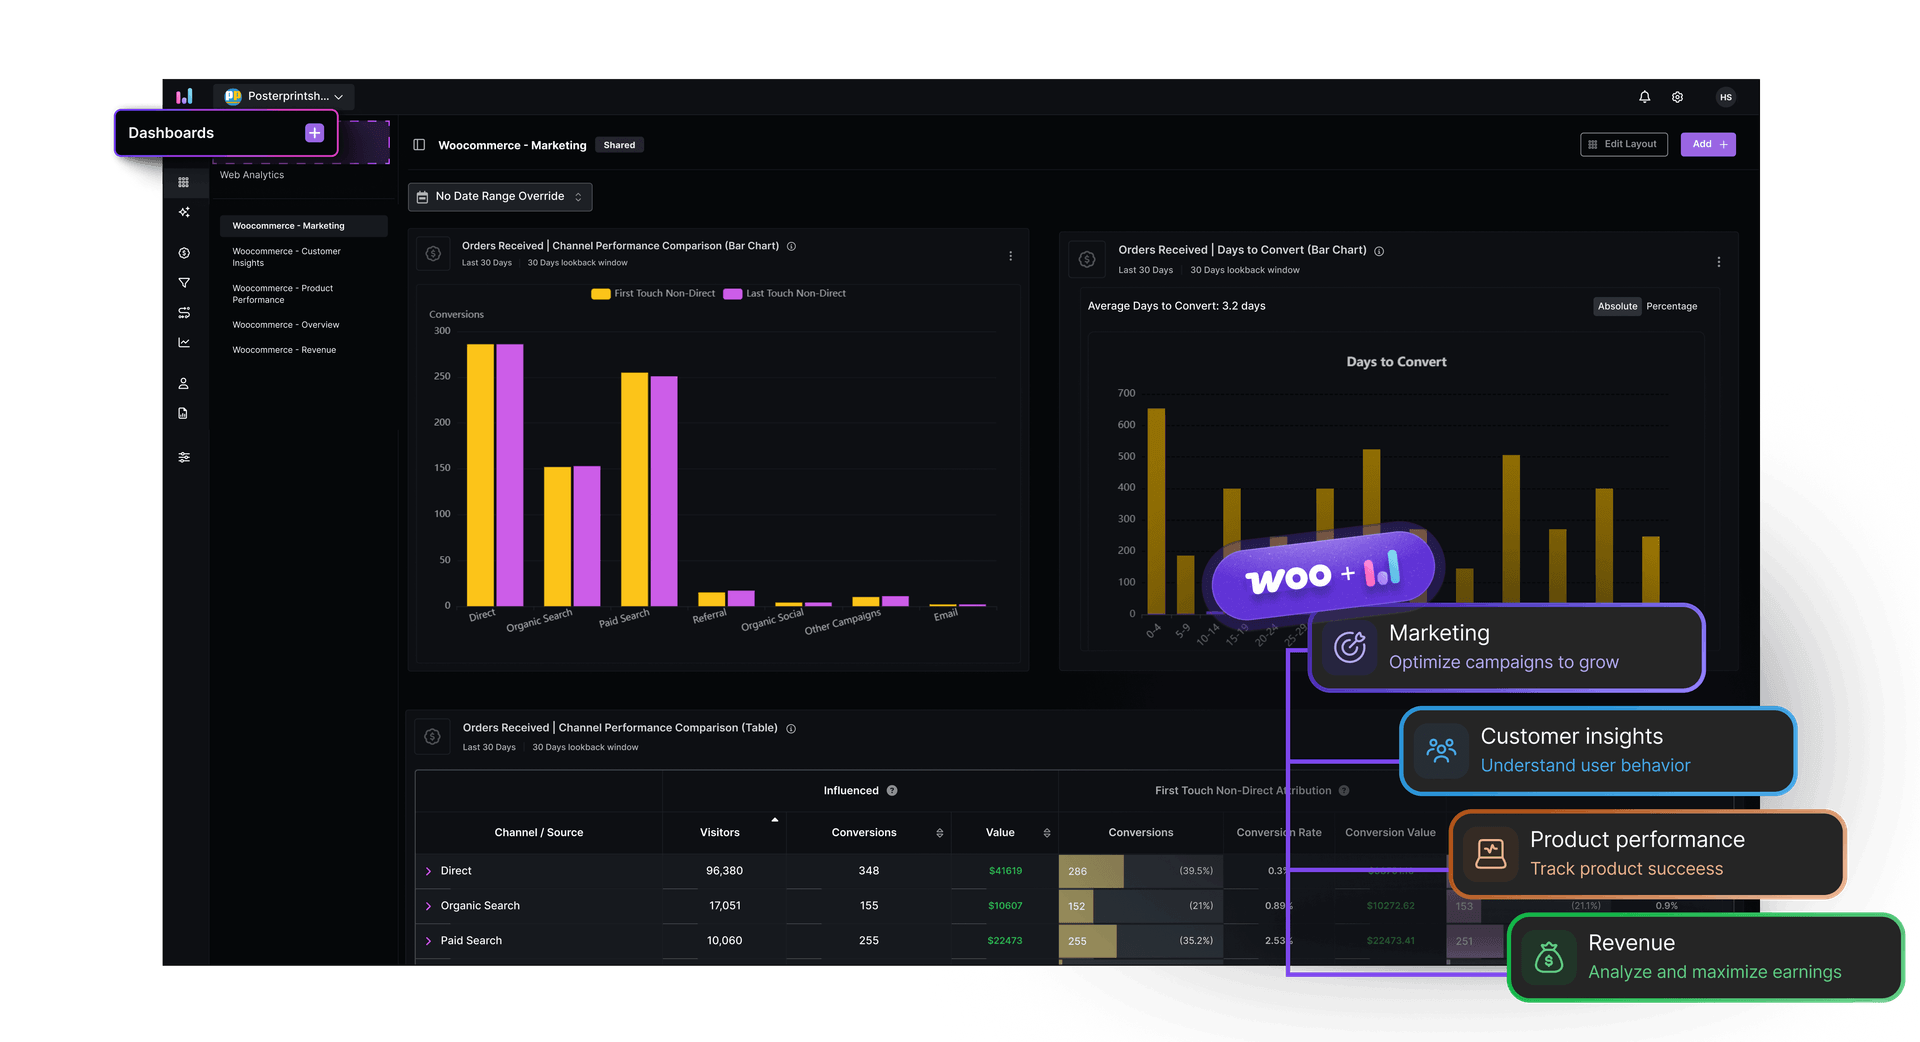Open the dollar revenue sidebar icon
Screen dimensions: 1920x1042
[184, 253]
